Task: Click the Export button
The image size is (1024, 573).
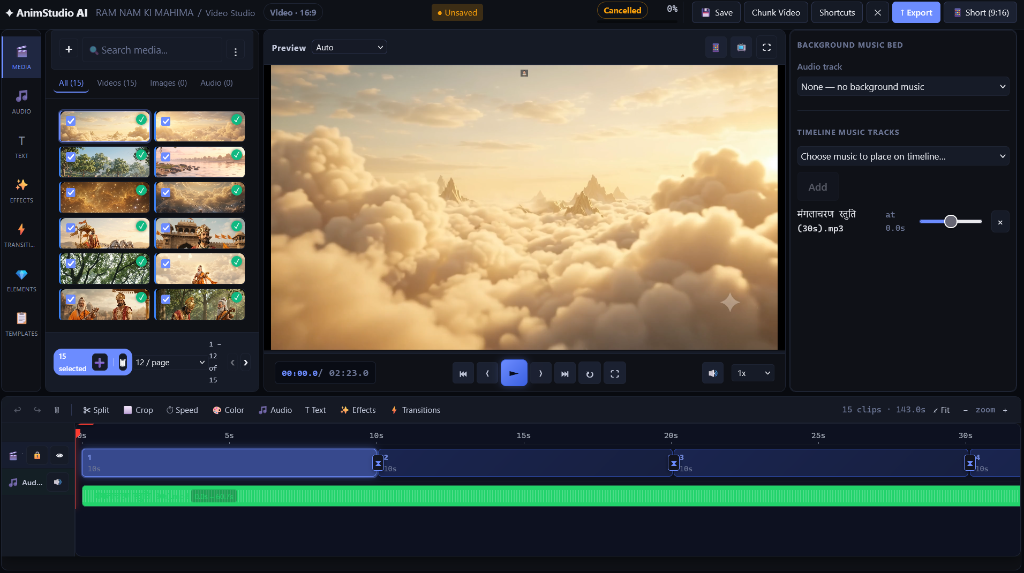Action: coord(916,12)
